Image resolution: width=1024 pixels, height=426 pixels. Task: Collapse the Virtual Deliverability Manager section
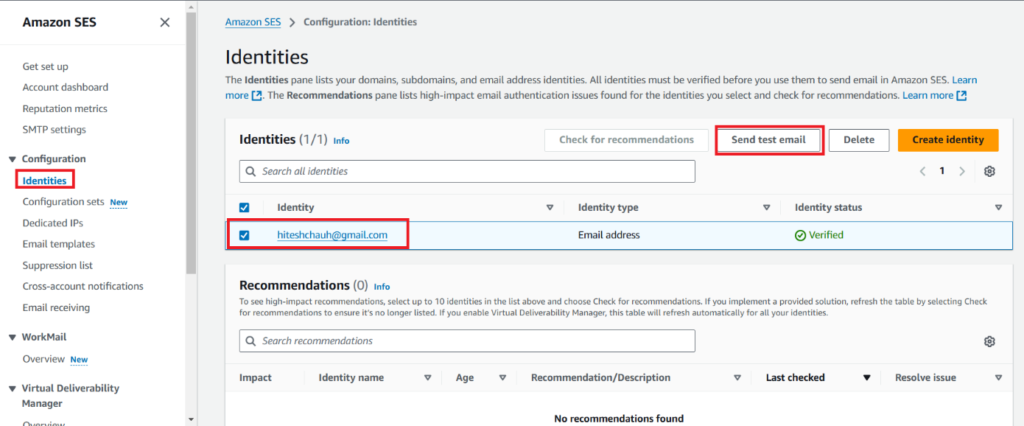pyautogui.click(x=12, y=387)
